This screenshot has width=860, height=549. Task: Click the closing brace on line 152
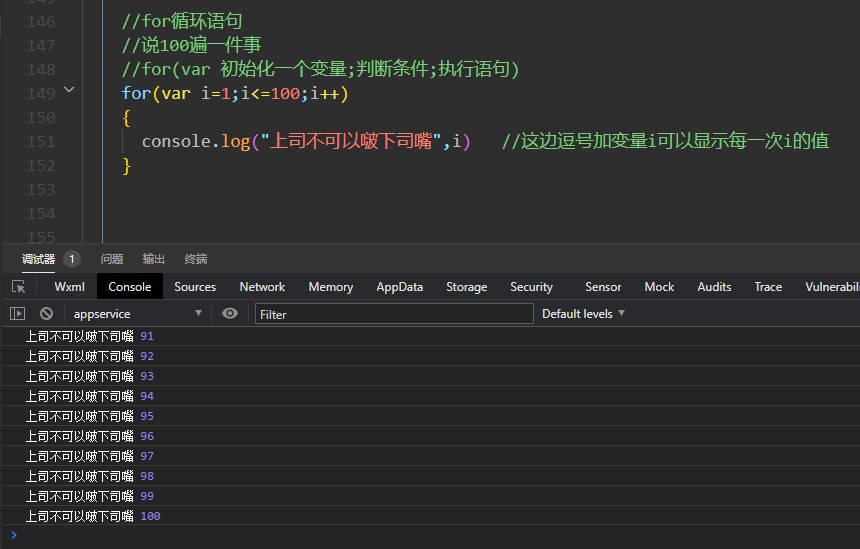click(127, 166)
